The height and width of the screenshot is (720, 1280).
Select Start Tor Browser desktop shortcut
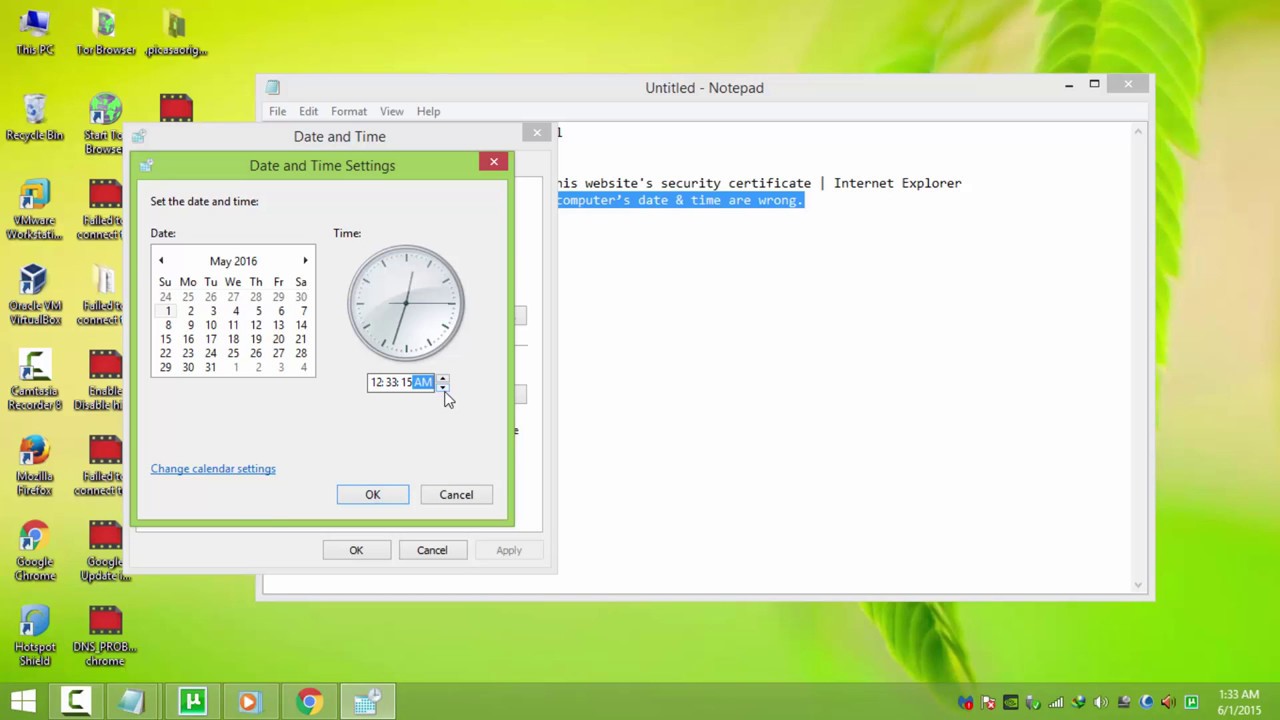(x=104, y=125)
